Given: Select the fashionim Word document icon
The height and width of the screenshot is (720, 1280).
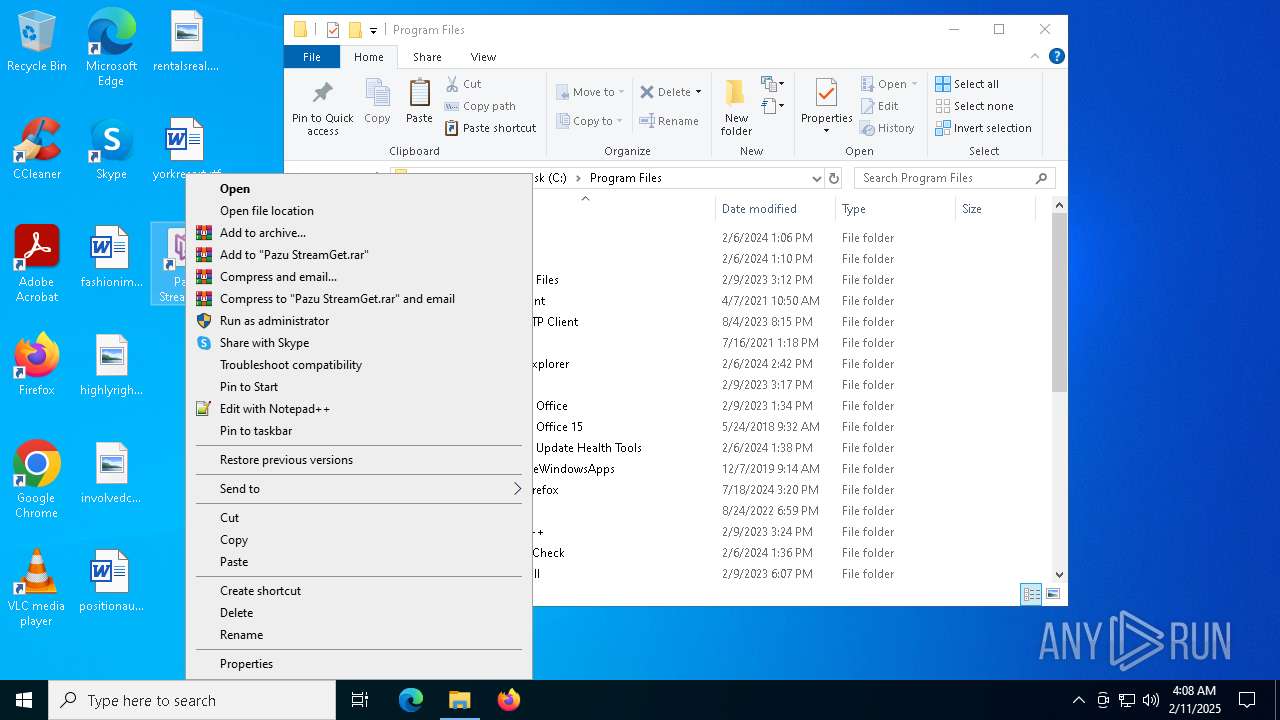Looking at the screenshot, I should pyautogui.click(x=111, y=256).
